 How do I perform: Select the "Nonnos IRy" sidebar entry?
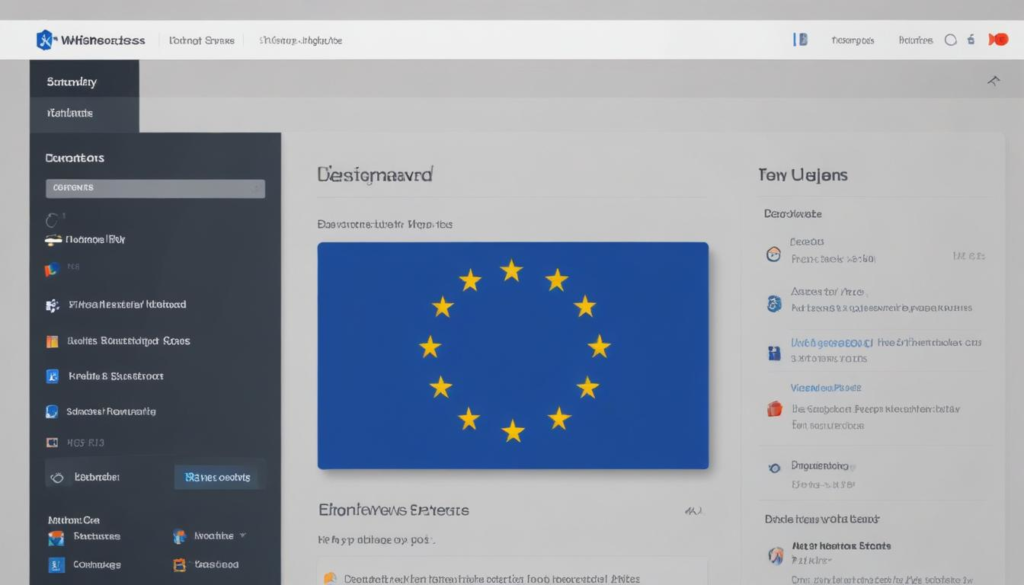pos(95,240)
